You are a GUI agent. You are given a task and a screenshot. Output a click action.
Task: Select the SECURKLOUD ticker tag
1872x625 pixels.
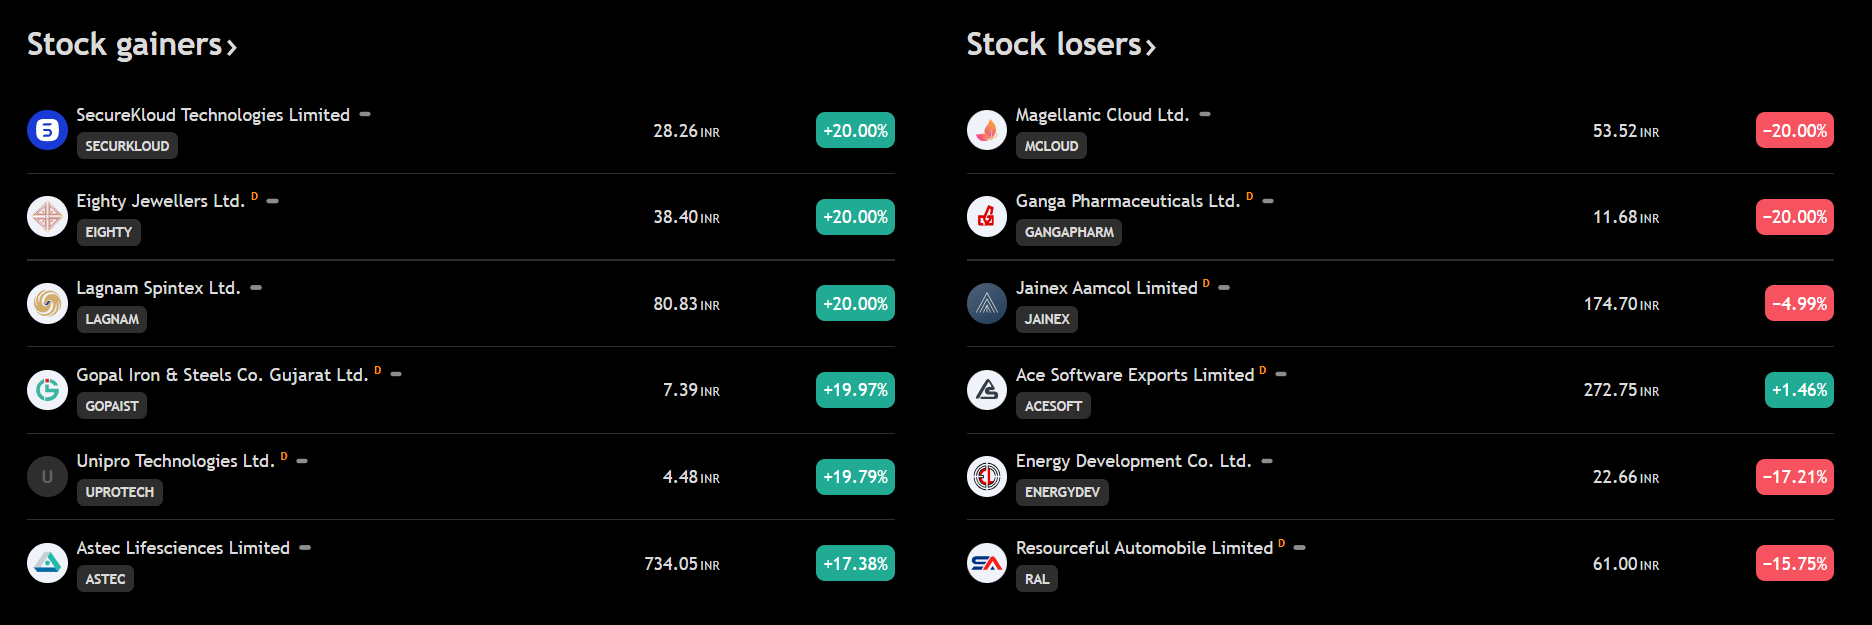pos(127,146)
